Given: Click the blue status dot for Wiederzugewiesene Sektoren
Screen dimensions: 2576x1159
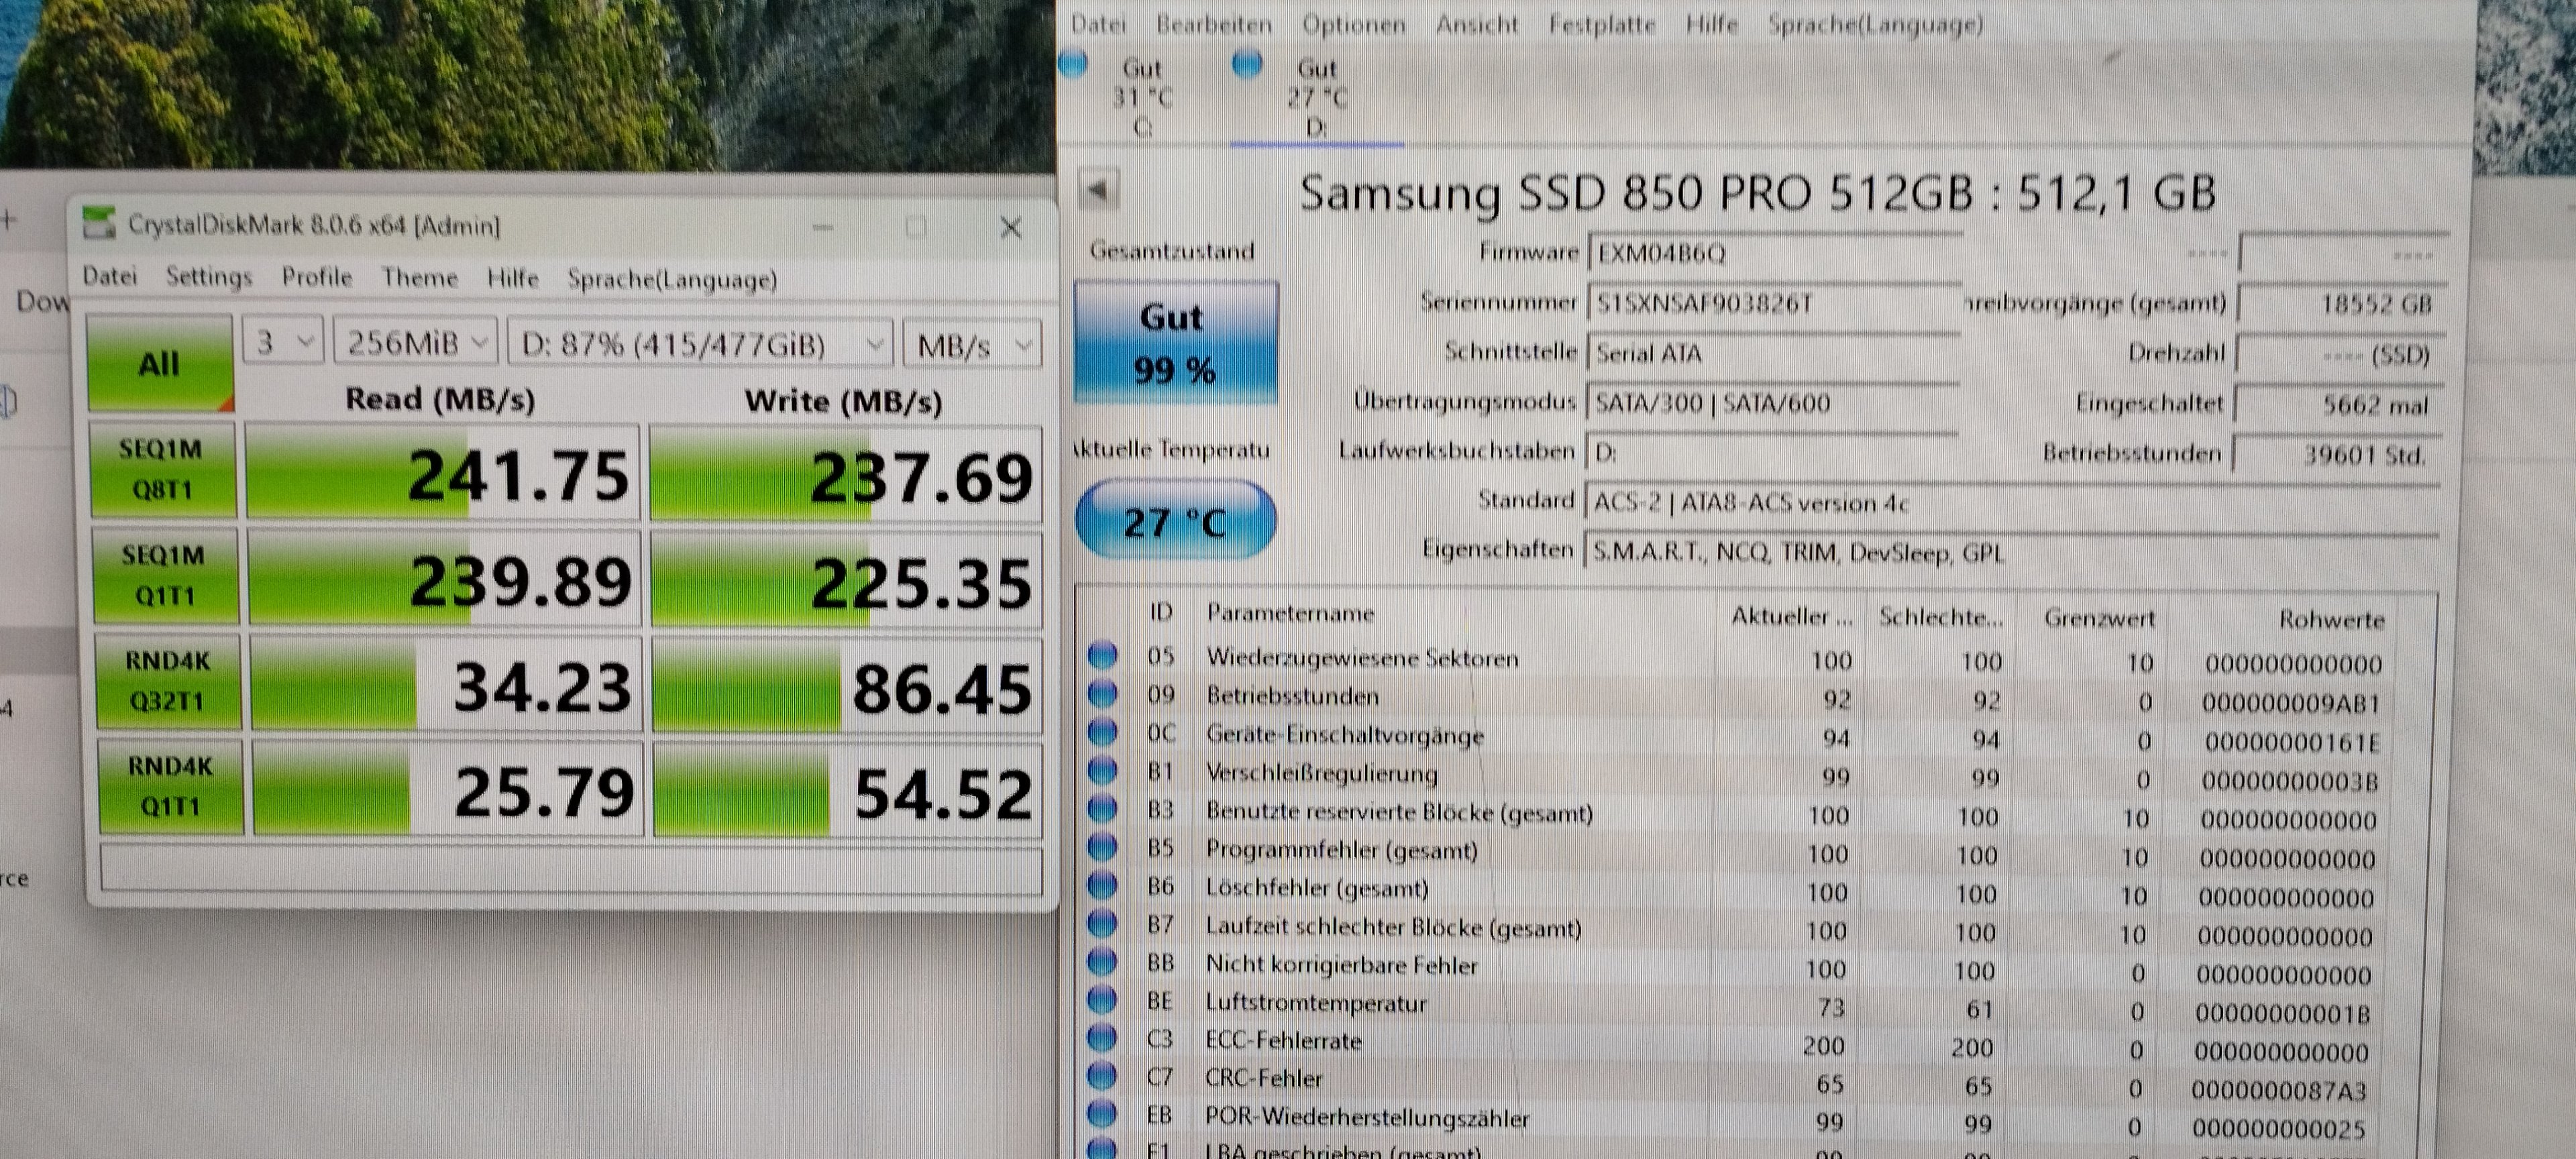Looking at the screenshot, I should 1102,655.
